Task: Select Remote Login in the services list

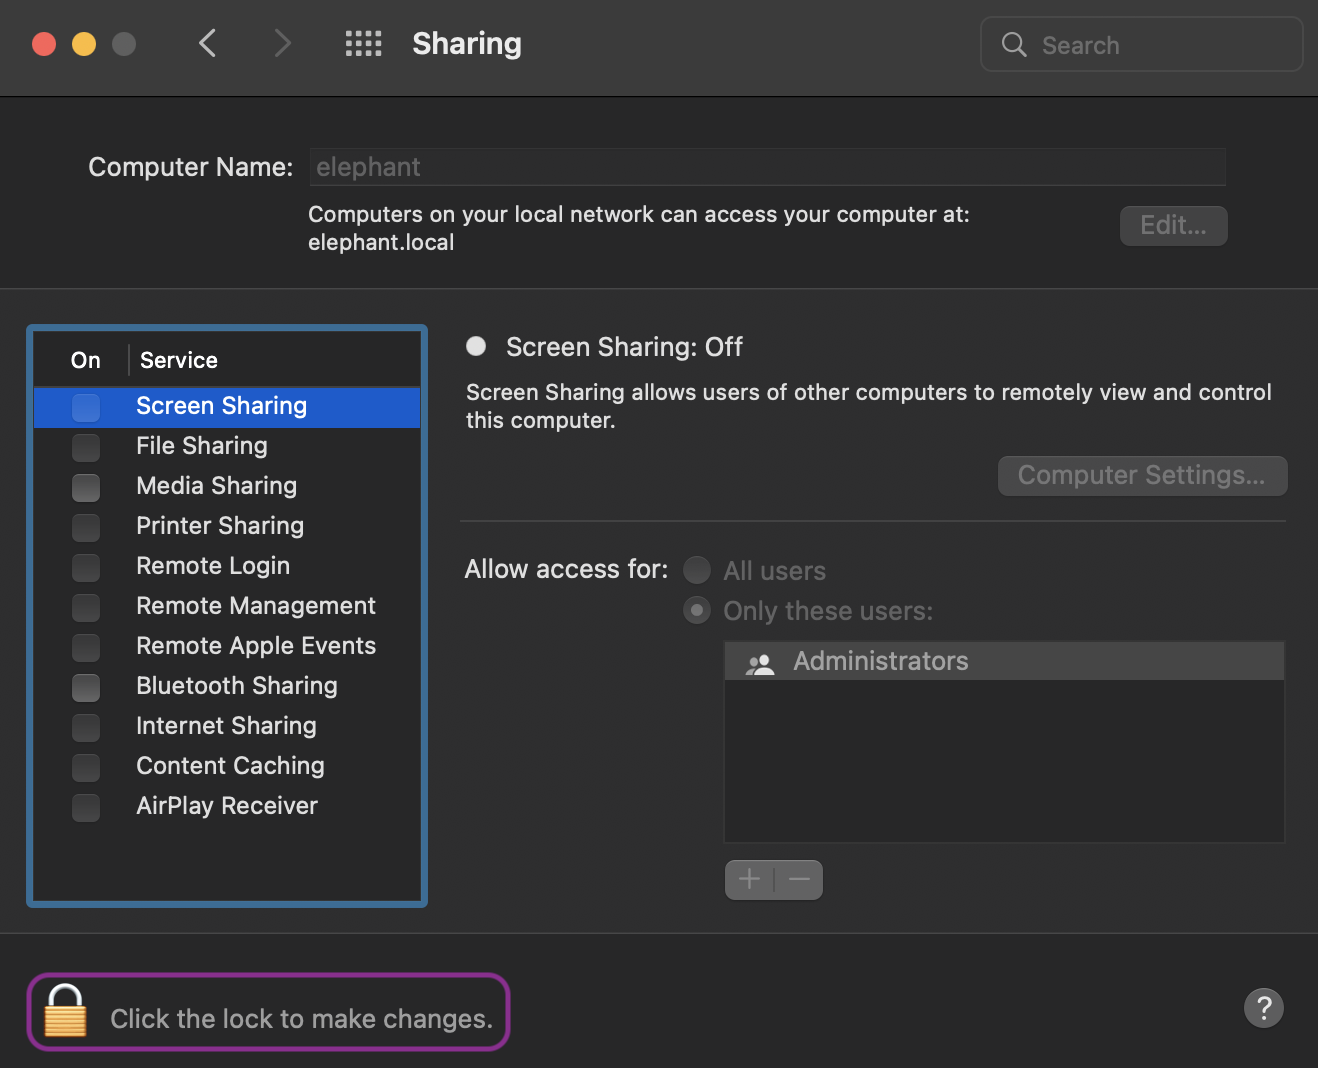Action: tap(213, 566)
